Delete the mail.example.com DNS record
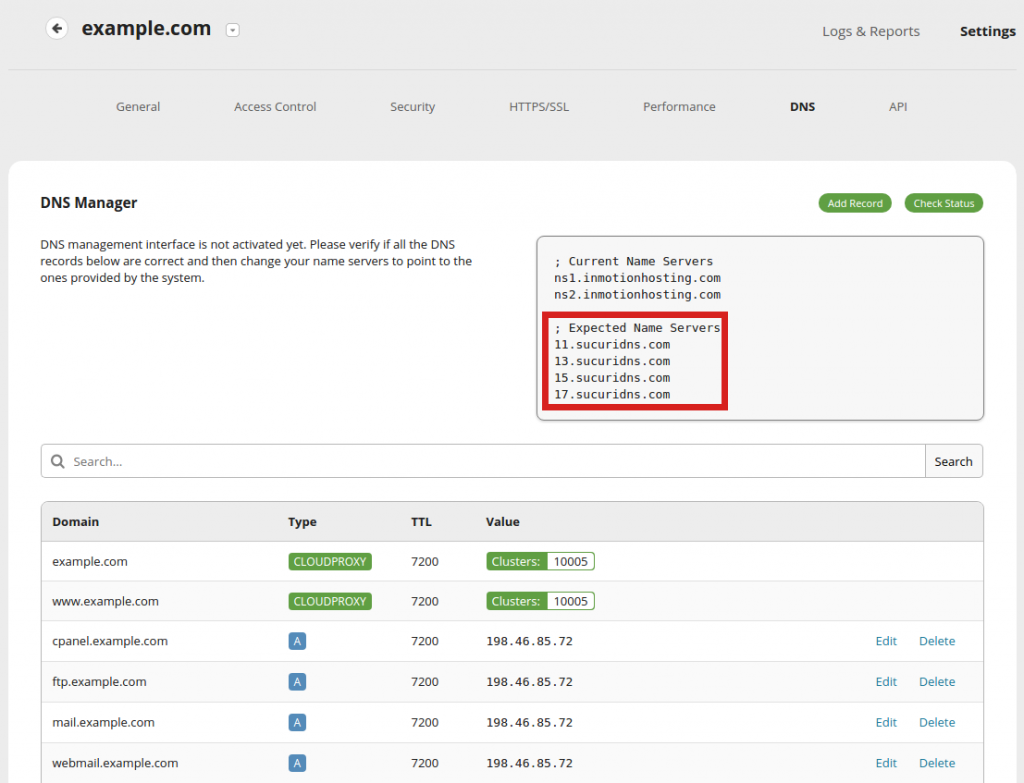This screenshot has width=1024, height=783. 937,722
